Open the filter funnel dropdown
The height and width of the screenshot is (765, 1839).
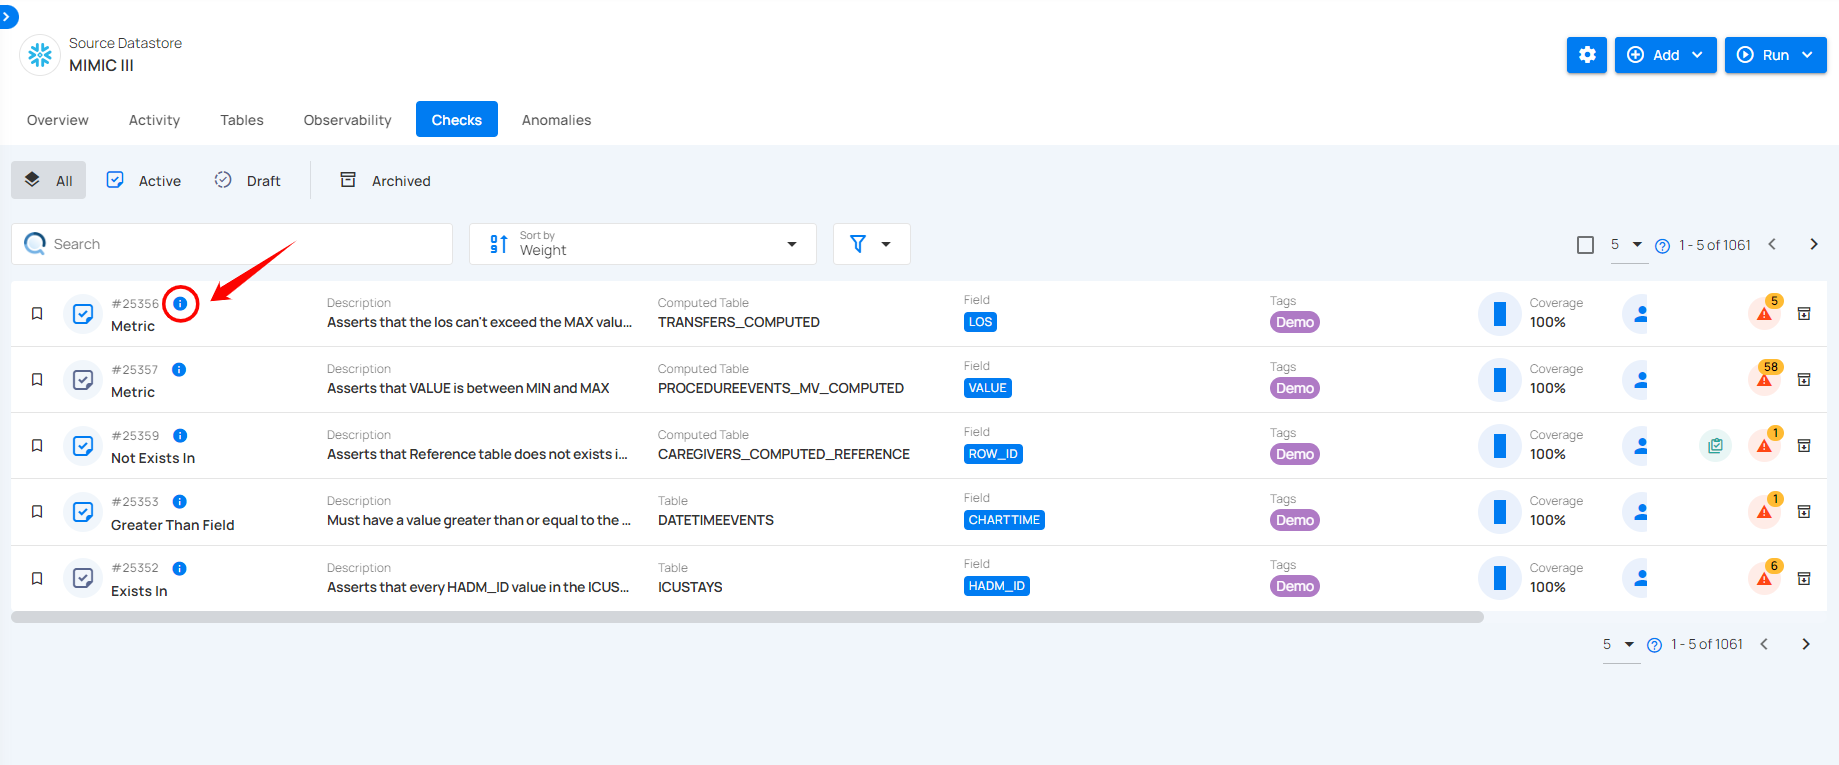coord(871,244)
